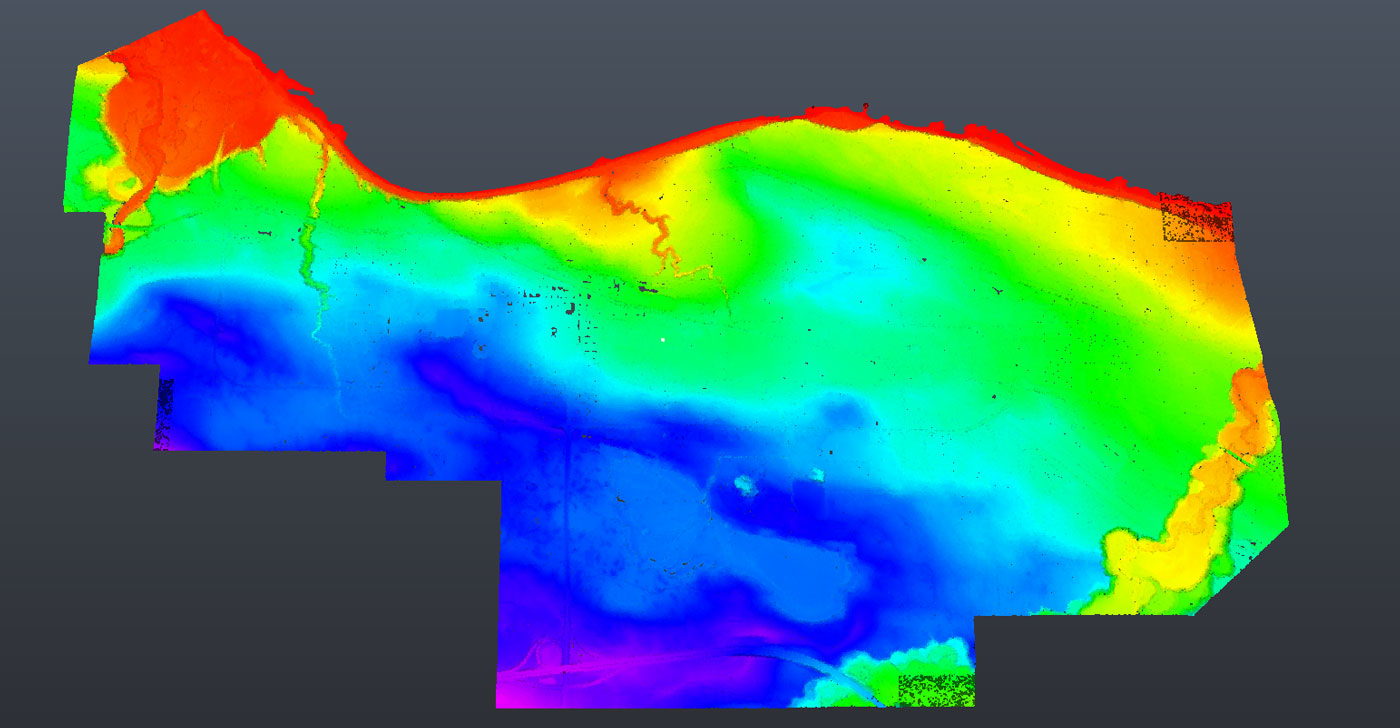Click the small orange blob on far-left edge
Viewport: 1400px width, 728px height.
coord(114,239)
